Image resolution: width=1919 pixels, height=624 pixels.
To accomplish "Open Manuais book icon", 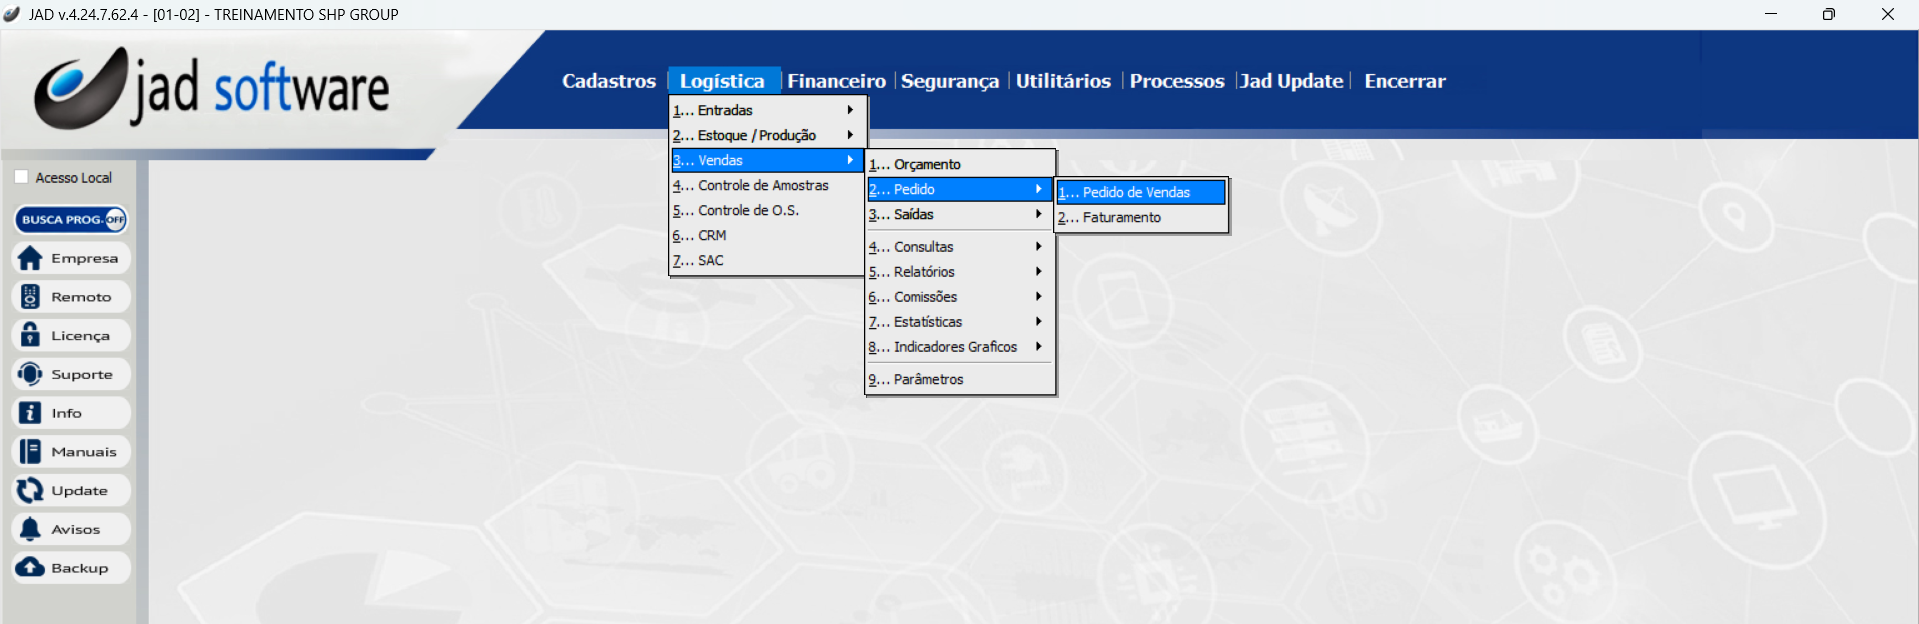I will 31,452.
